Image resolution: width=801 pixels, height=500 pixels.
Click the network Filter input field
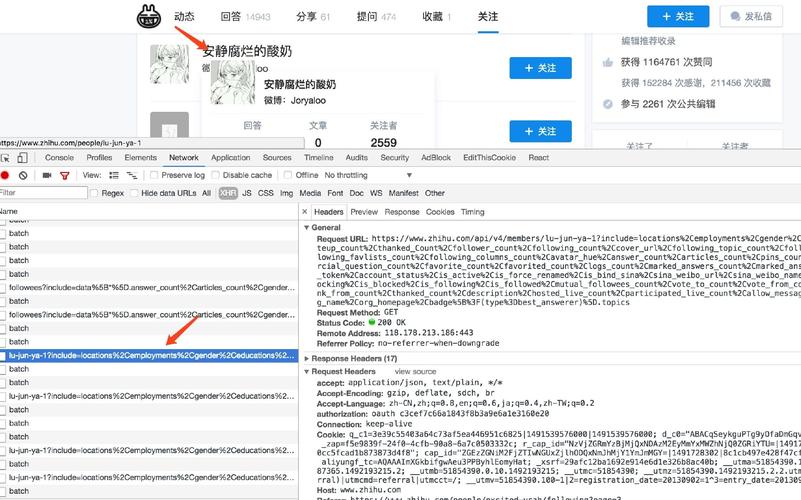(x=43, y=193)
